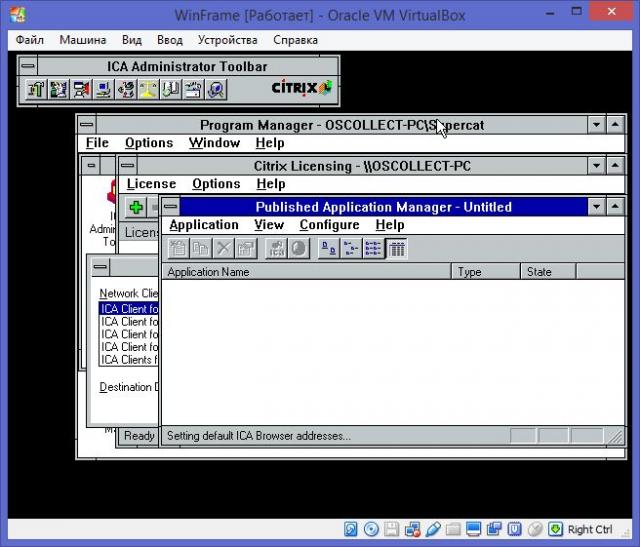Click the VirtualBox USB status icon
Image resolution: width=640 pixels, height=547 pixels.
433,529
